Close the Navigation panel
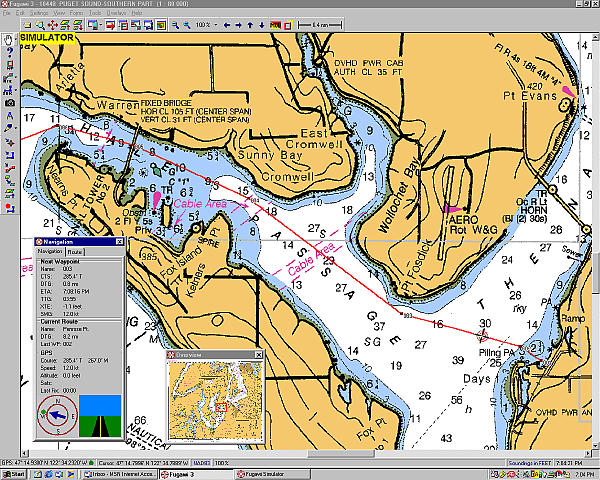 (x=119, y=242)
